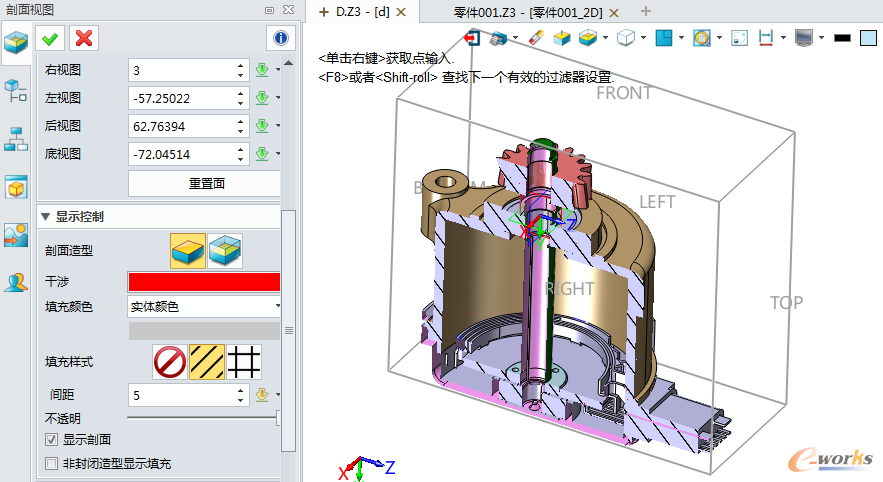Select the no-fill style icon
Viewport: 883px width, 482px height.
click(169, 361)
